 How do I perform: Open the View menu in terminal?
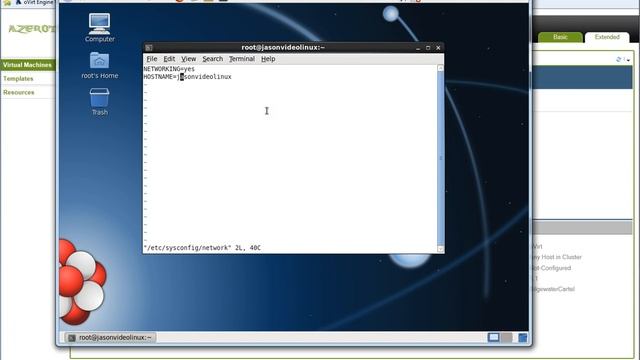click(x=189, y=59)
